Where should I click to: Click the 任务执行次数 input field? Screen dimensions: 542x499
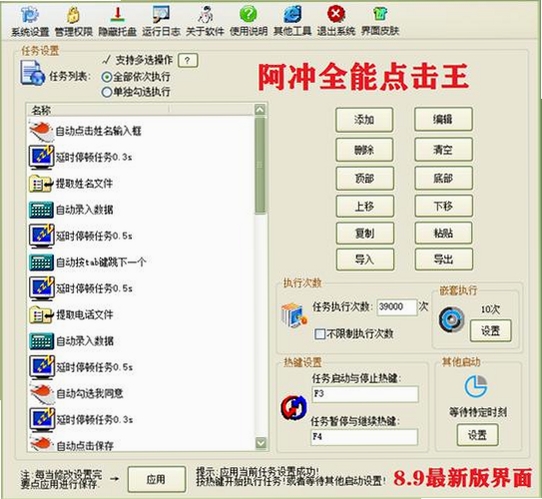click(x=397, y=307)
